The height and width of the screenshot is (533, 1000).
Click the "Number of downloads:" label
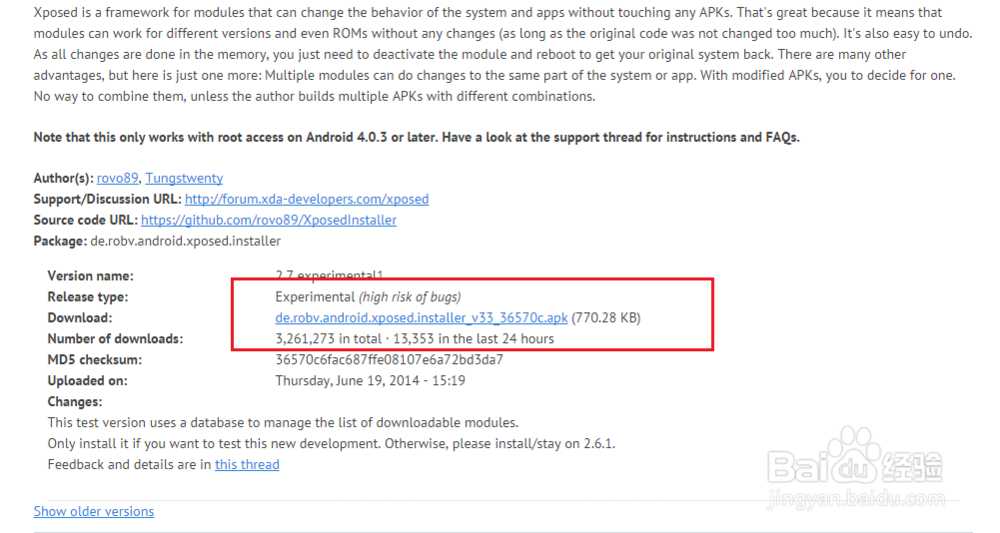(x=115, y=339)
